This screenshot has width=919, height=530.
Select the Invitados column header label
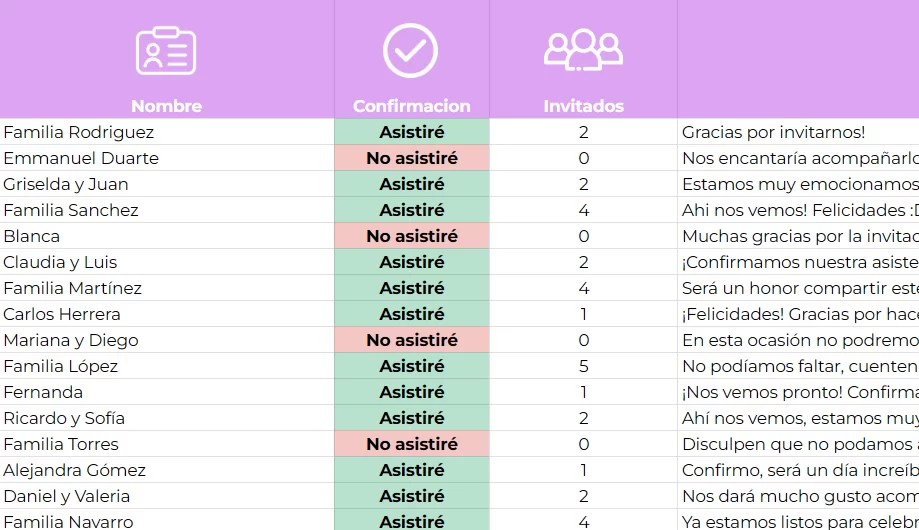(x=583, y=106)
